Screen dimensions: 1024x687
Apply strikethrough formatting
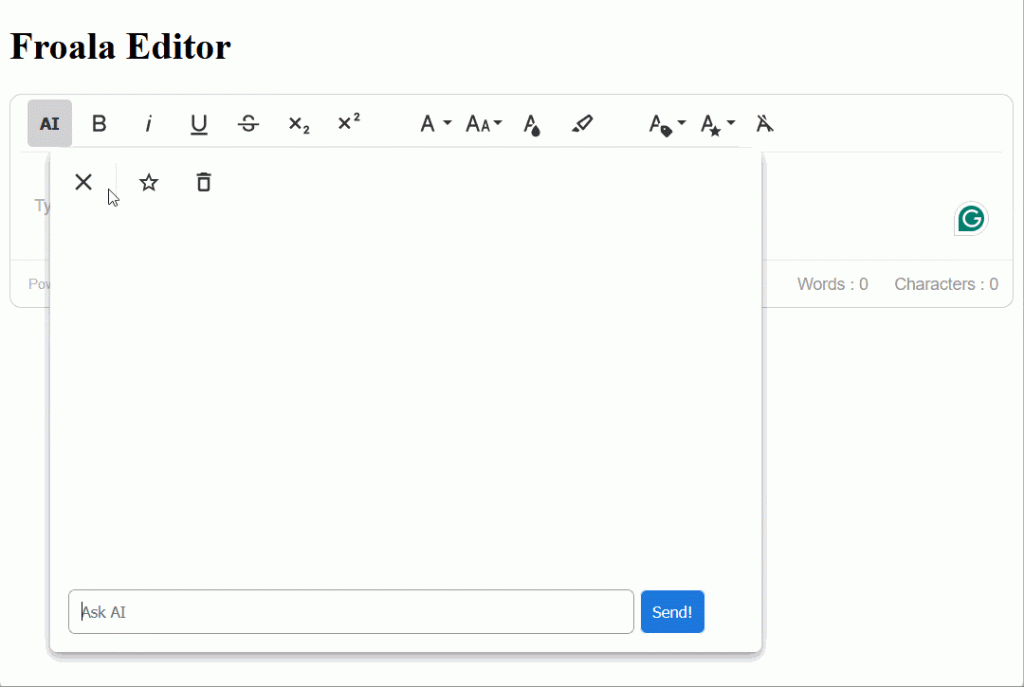click(248, 123)
